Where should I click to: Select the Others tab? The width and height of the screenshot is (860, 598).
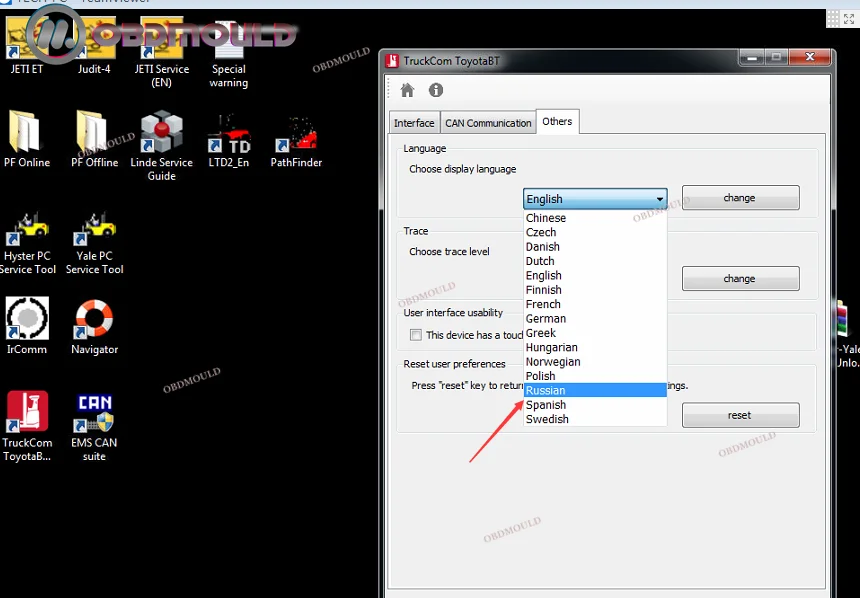point(557,121)
